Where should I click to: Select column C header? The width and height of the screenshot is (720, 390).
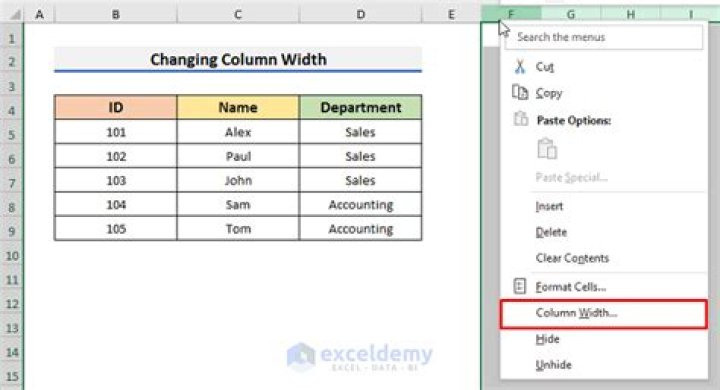tap(238, 15)
